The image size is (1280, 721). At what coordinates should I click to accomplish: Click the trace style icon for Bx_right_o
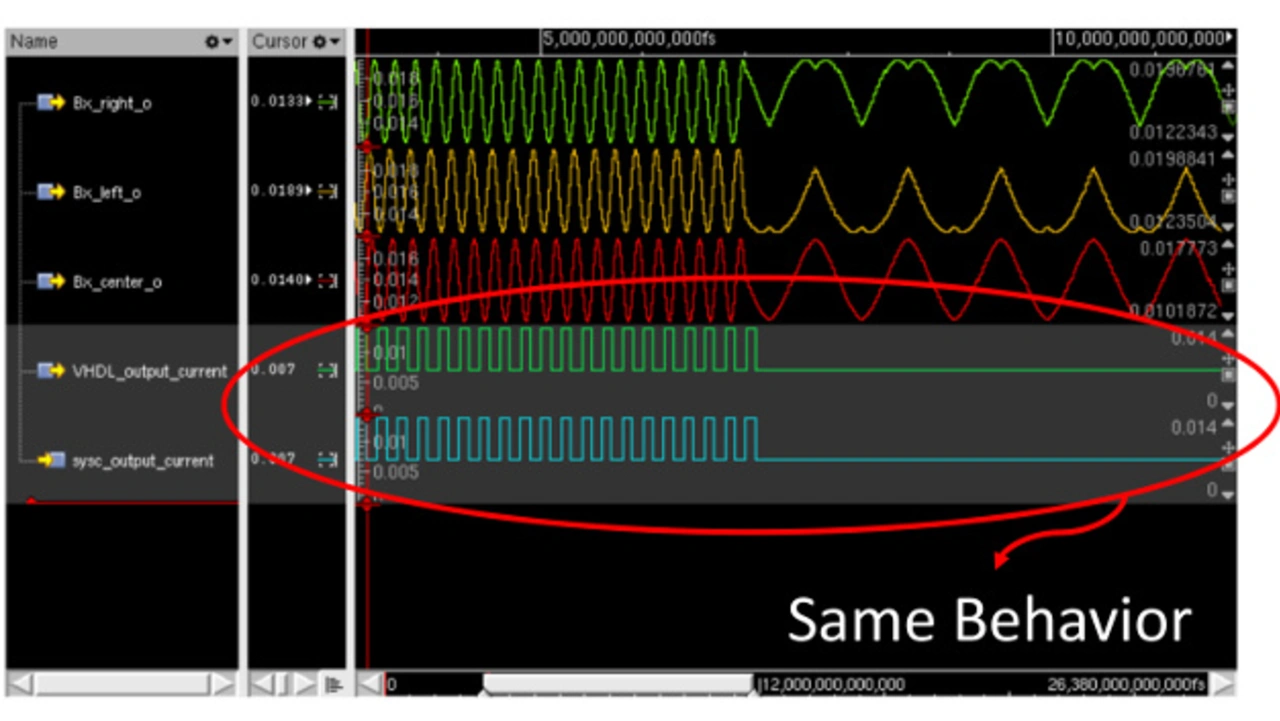pyautogui.click(x=327, y=103)
